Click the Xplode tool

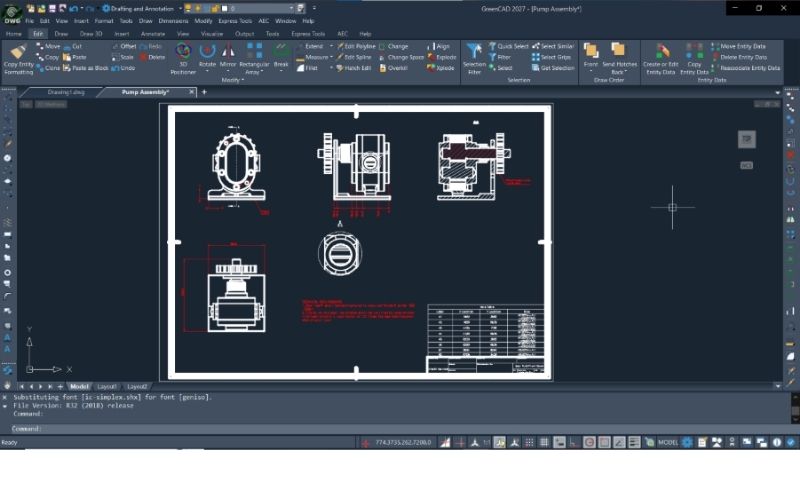441,68
